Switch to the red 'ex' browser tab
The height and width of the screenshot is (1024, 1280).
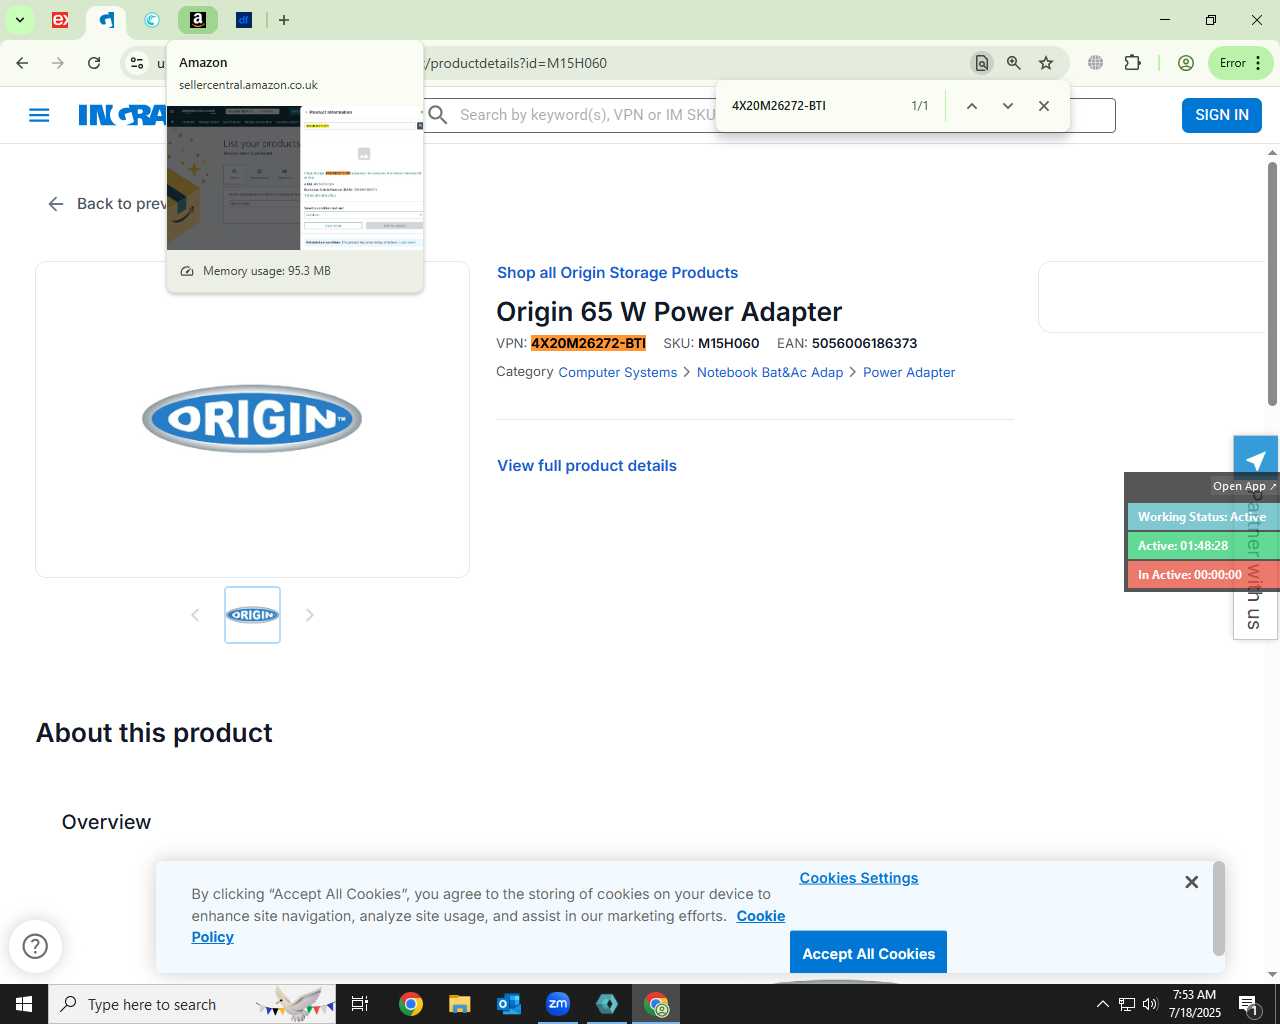[x=60, y=20]
